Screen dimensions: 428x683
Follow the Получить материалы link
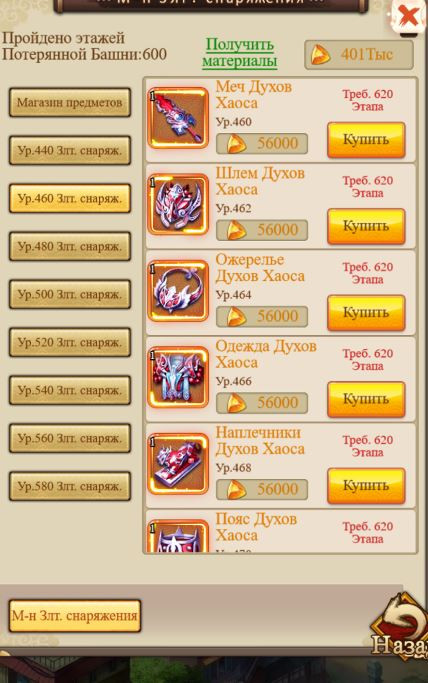[239, 53]
